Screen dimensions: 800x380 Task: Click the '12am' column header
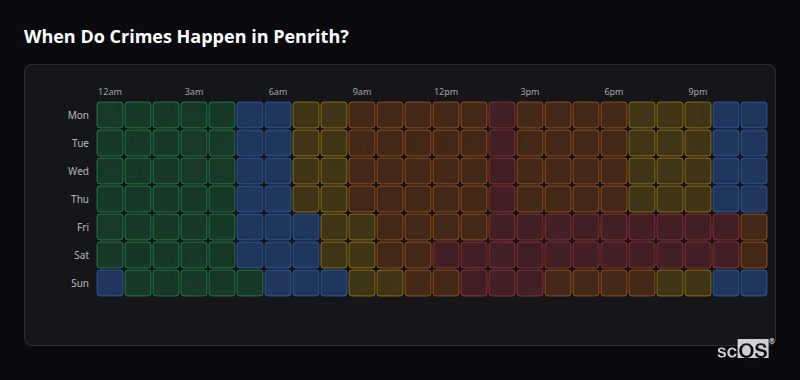(110, 92)
